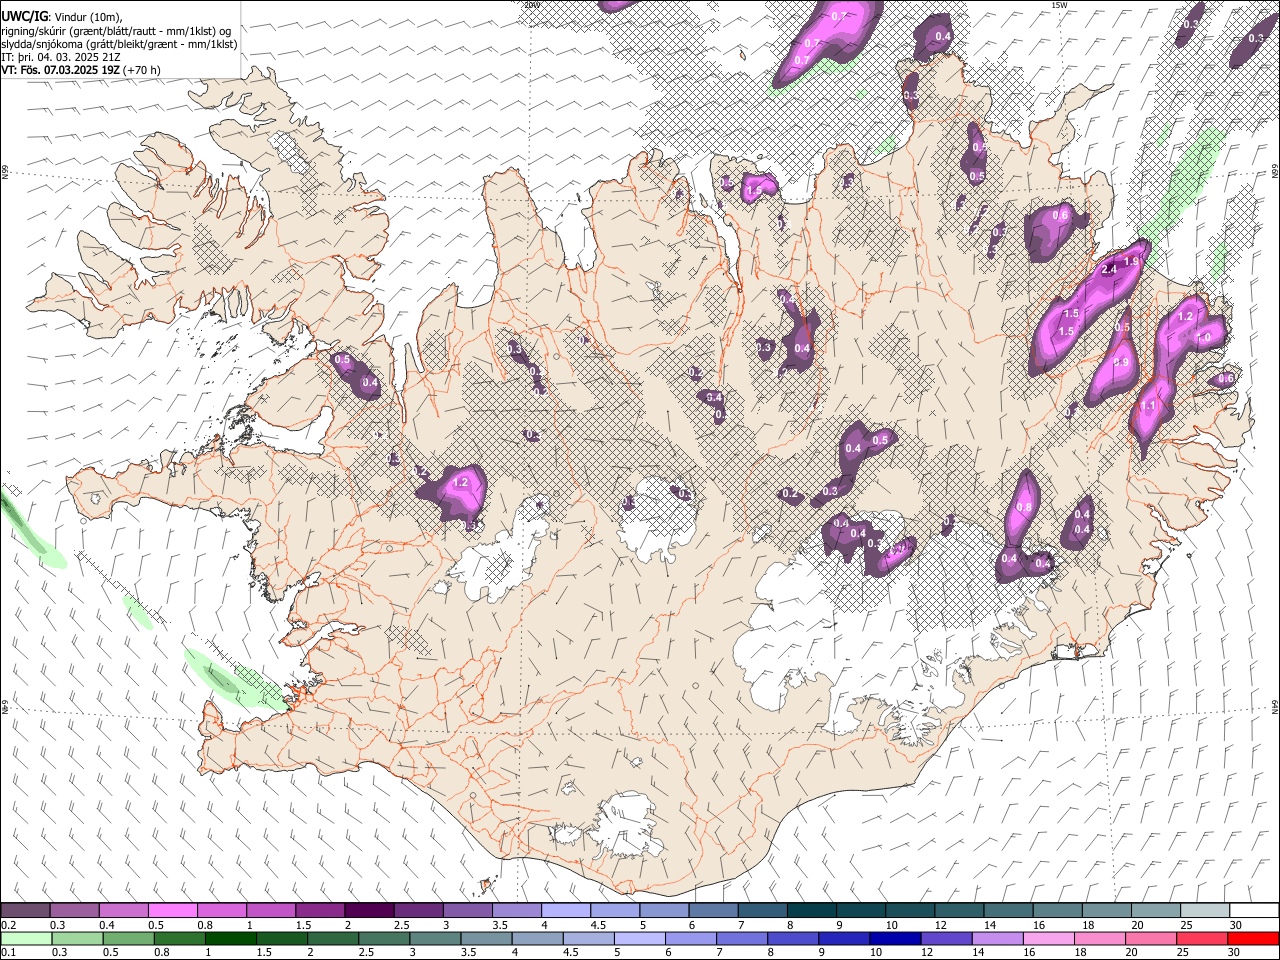Click the 'Vindur (10m),' header text

pos(87,17)
